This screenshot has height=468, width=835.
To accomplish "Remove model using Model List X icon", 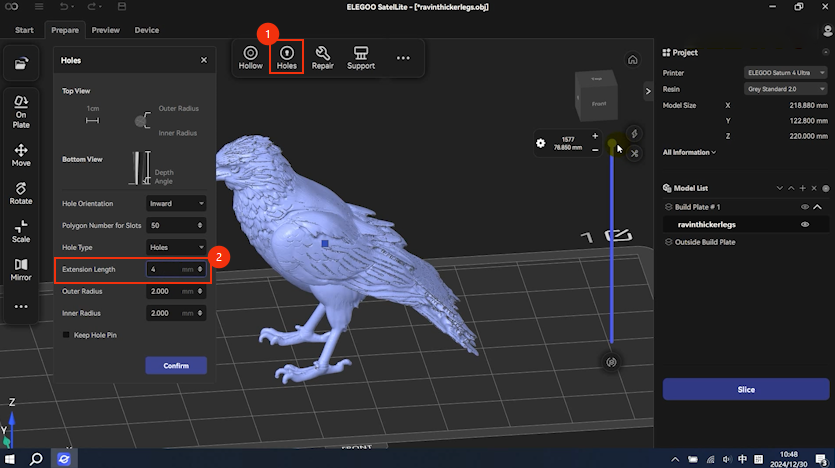I will click(x=814, y=188).
